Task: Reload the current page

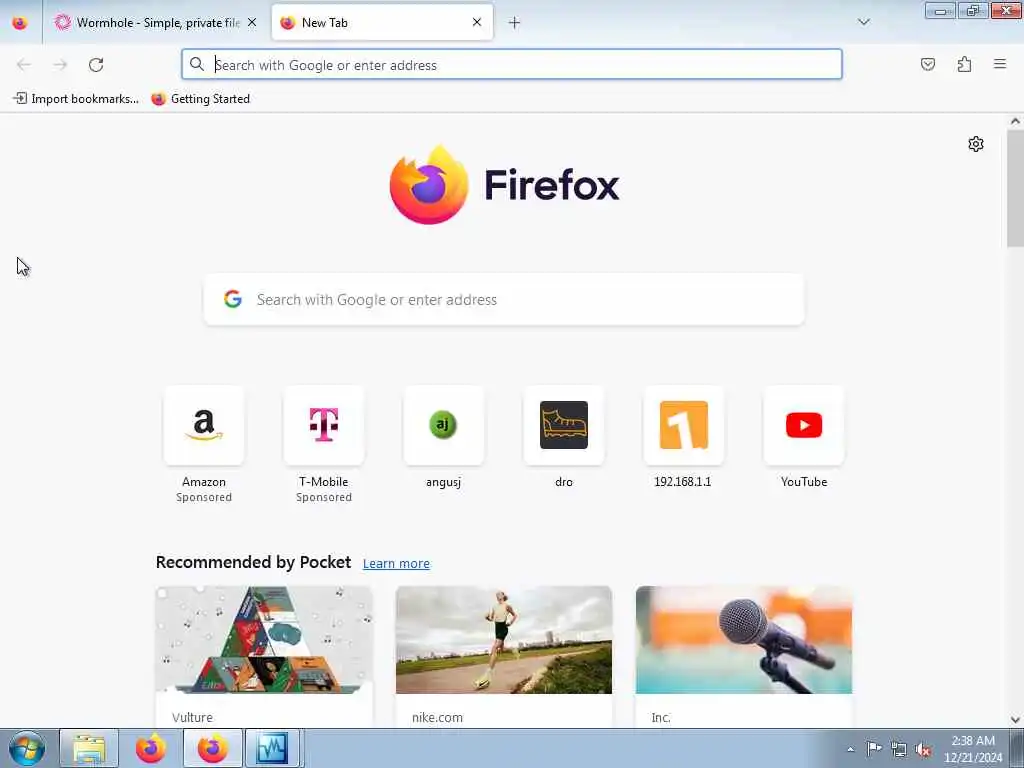Action: pos(96,65)
